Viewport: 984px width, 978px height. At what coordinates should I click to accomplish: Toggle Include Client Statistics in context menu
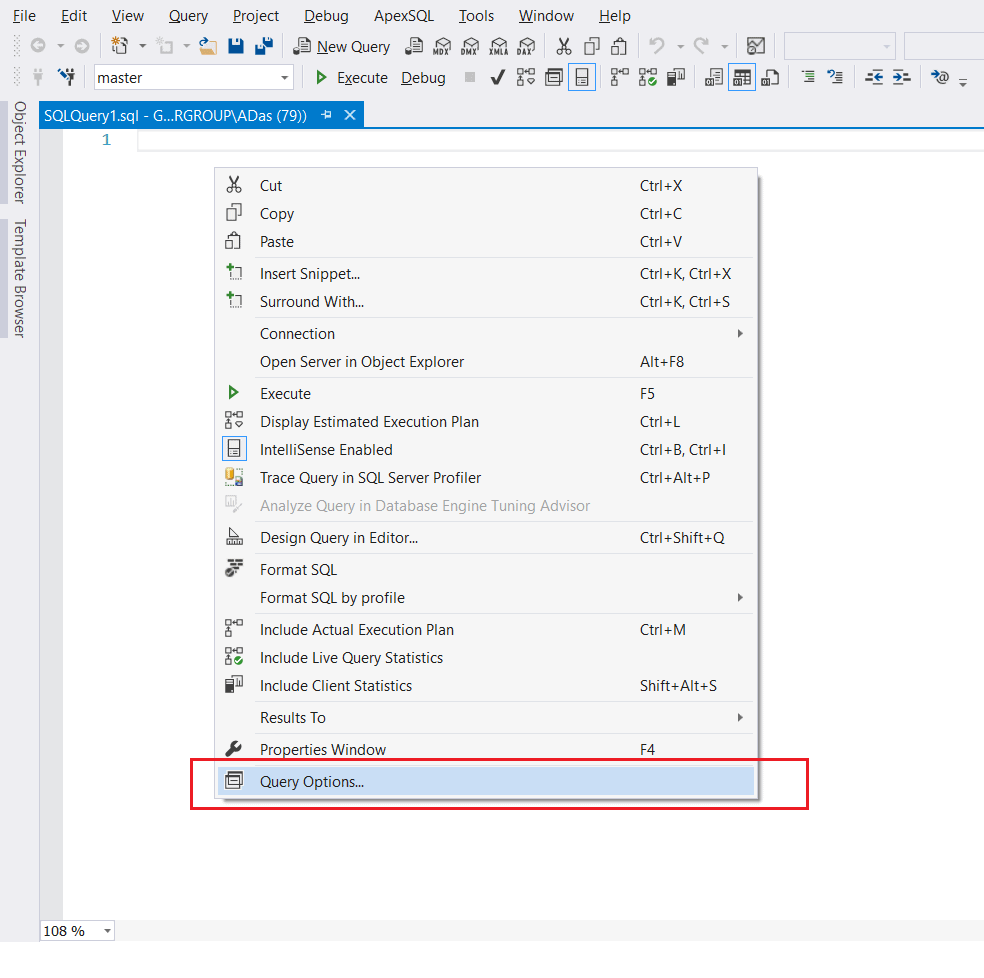tap(335, 686)
